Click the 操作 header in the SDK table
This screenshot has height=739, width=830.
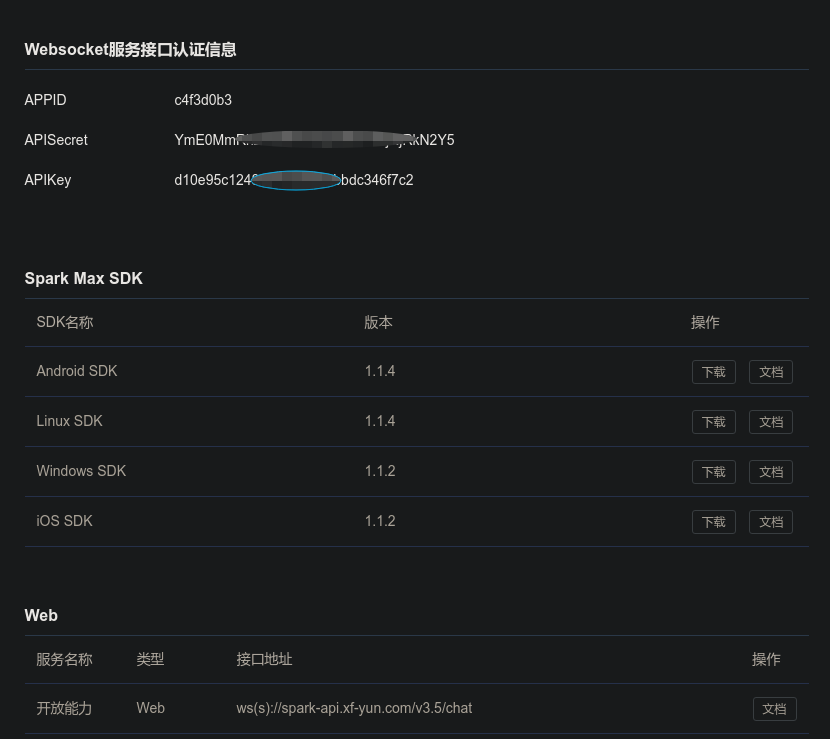point(705,322)
